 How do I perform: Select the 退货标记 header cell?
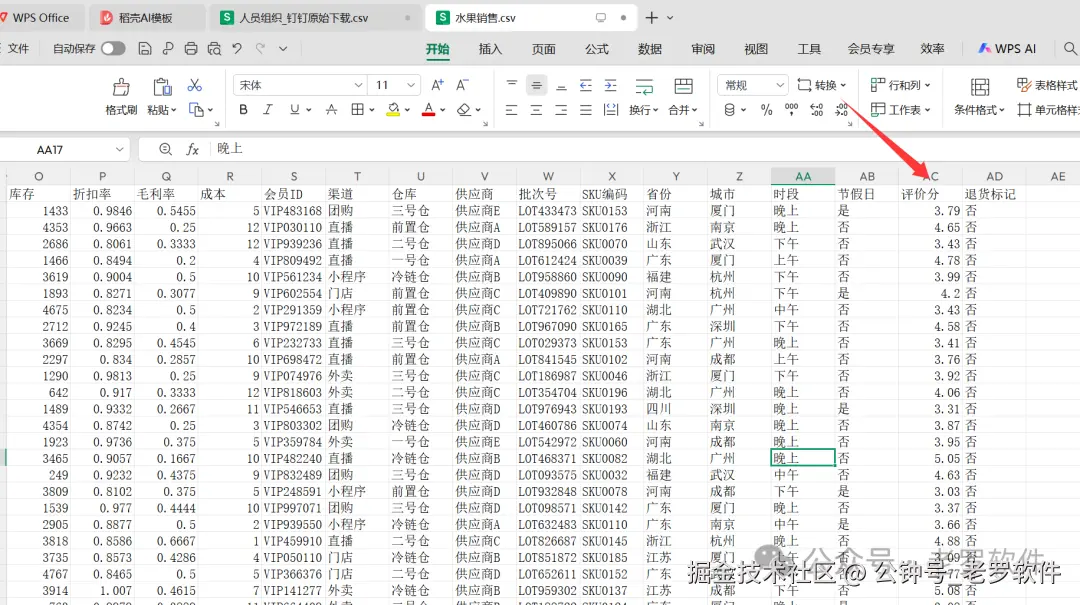[994, 194]
